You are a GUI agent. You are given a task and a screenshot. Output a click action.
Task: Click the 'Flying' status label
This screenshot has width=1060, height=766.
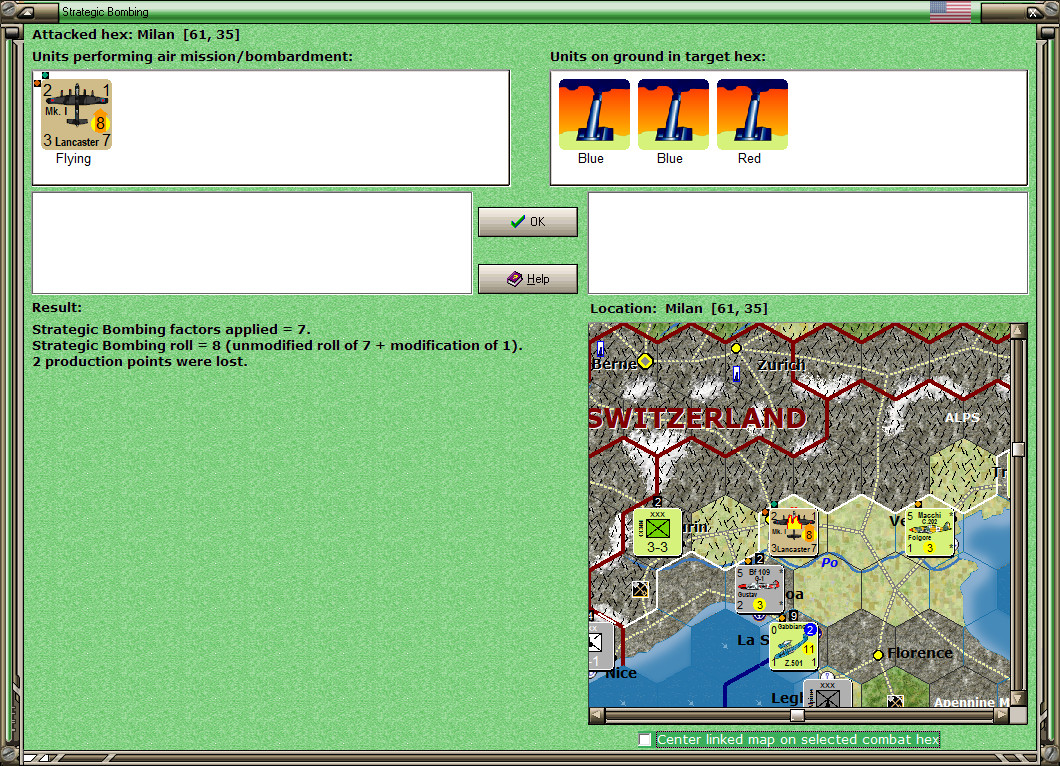pyautogui.click(x=73, y=158)
